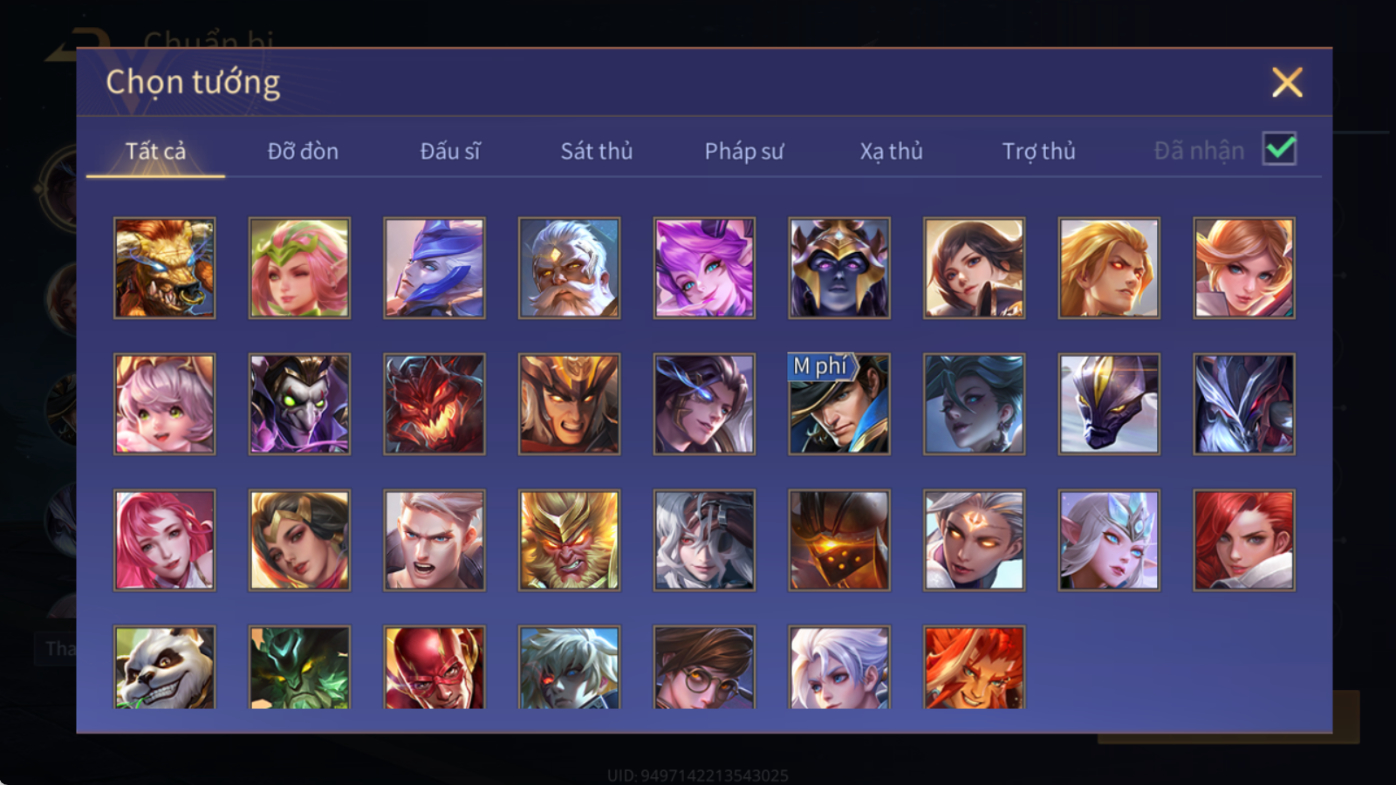The width and height of the screenshot is (1396, 785).
Task: Open the 'Trợ thủ' tab
Action: pyautogui.click(x=1039, y=151)
